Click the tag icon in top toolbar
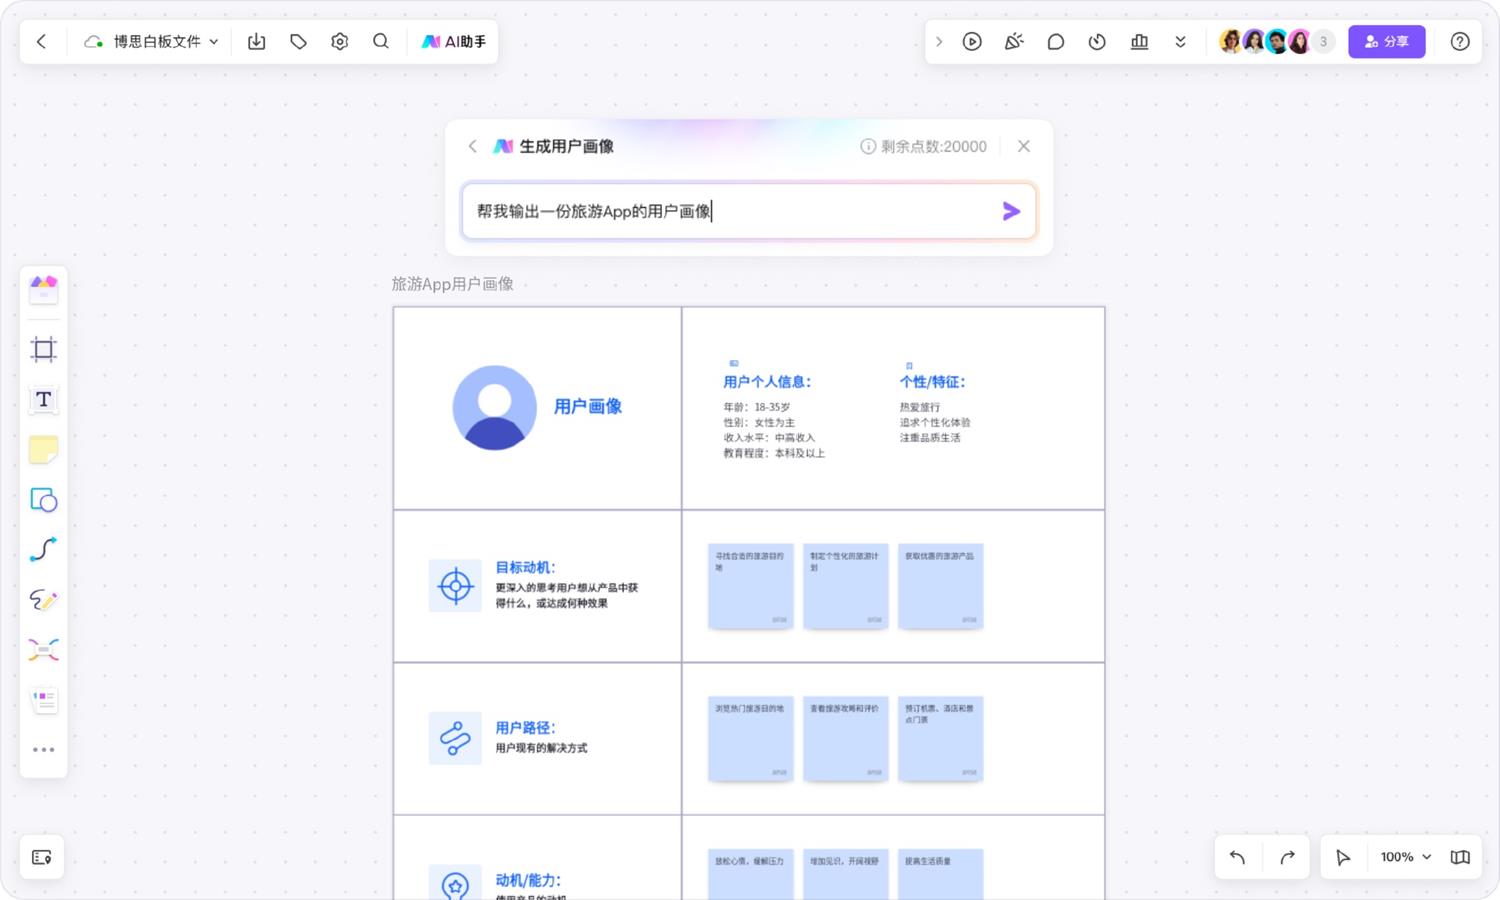The width and height of the screenshot is (1500, 900). 298,41
